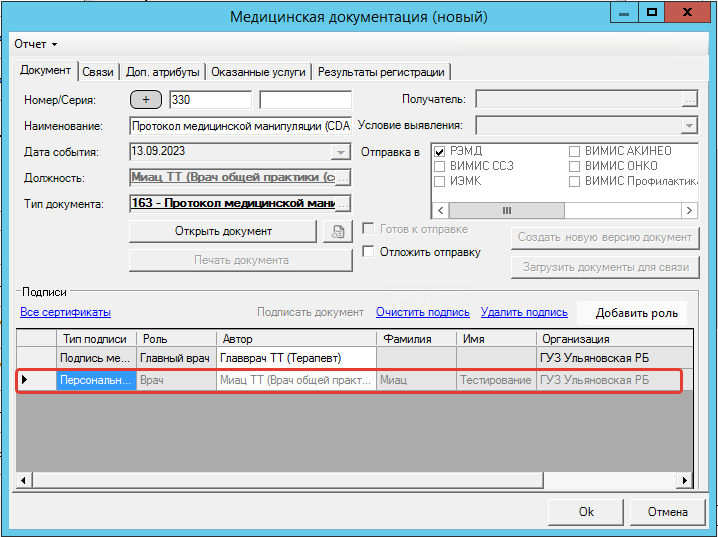
Task: Open the ellipsis picker for Должность
Action: click(343, 178)
